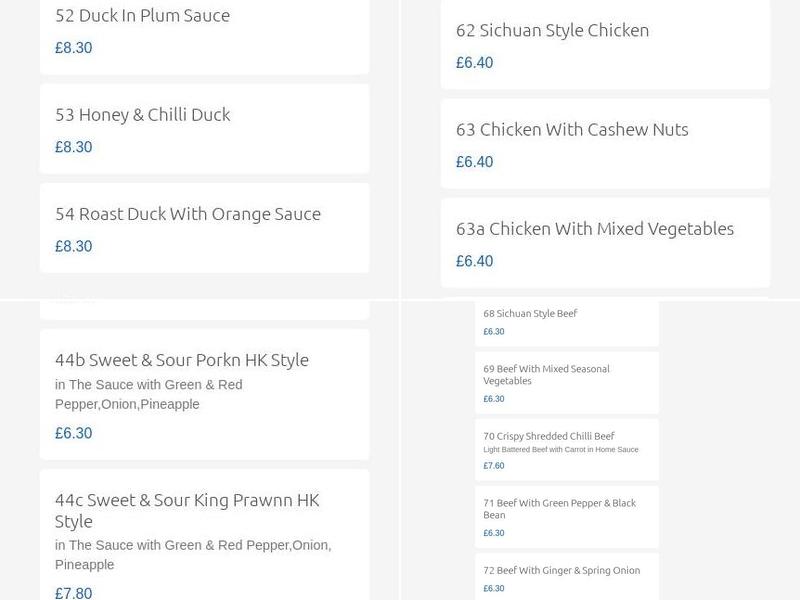Image resolution: width=800 pixels, height=600 pixels.
Task: Select the Duck In Plum Sauce menu item
Action: [x=140, y=15]
